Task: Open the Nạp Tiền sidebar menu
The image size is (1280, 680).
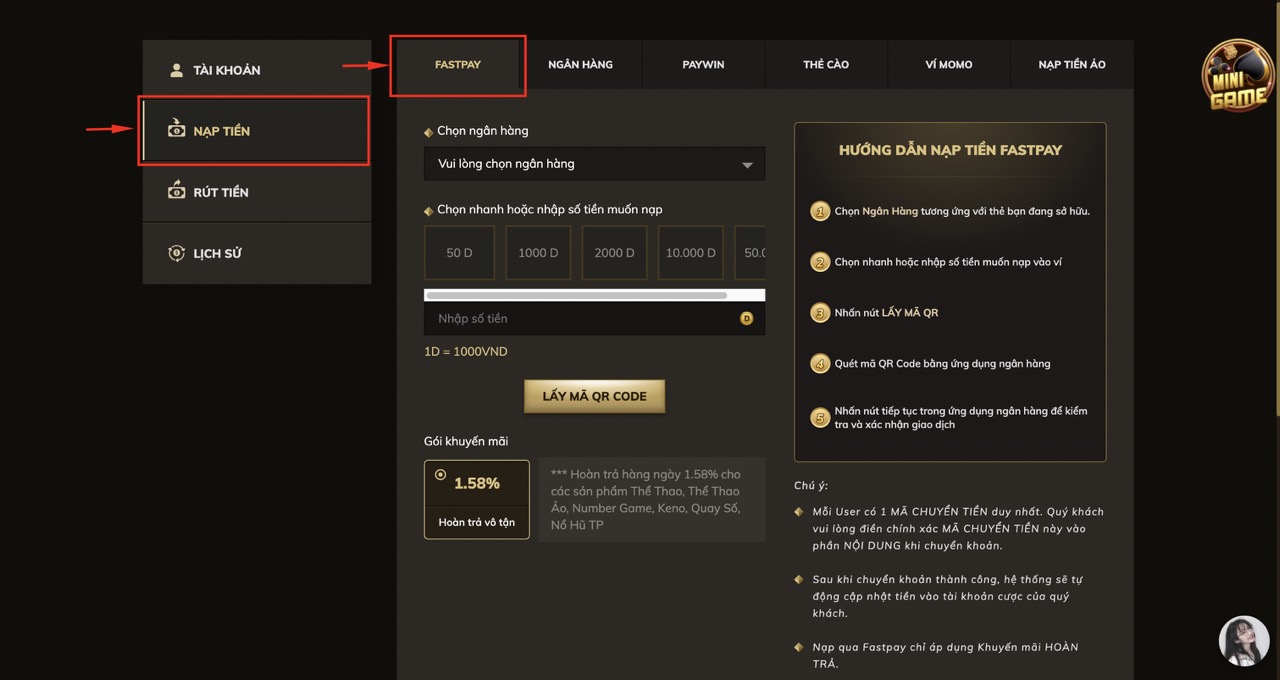Action: [257, 131]
